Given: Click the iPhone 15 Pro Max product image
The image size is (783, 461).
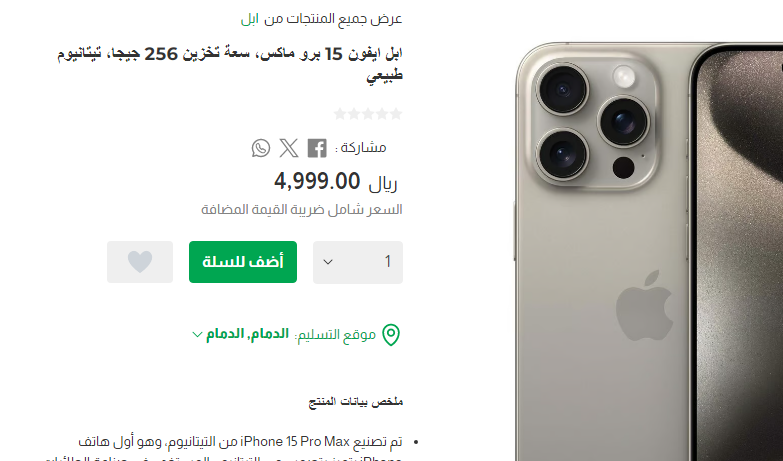Looking at the screenshot, I should tap(648, 252).
